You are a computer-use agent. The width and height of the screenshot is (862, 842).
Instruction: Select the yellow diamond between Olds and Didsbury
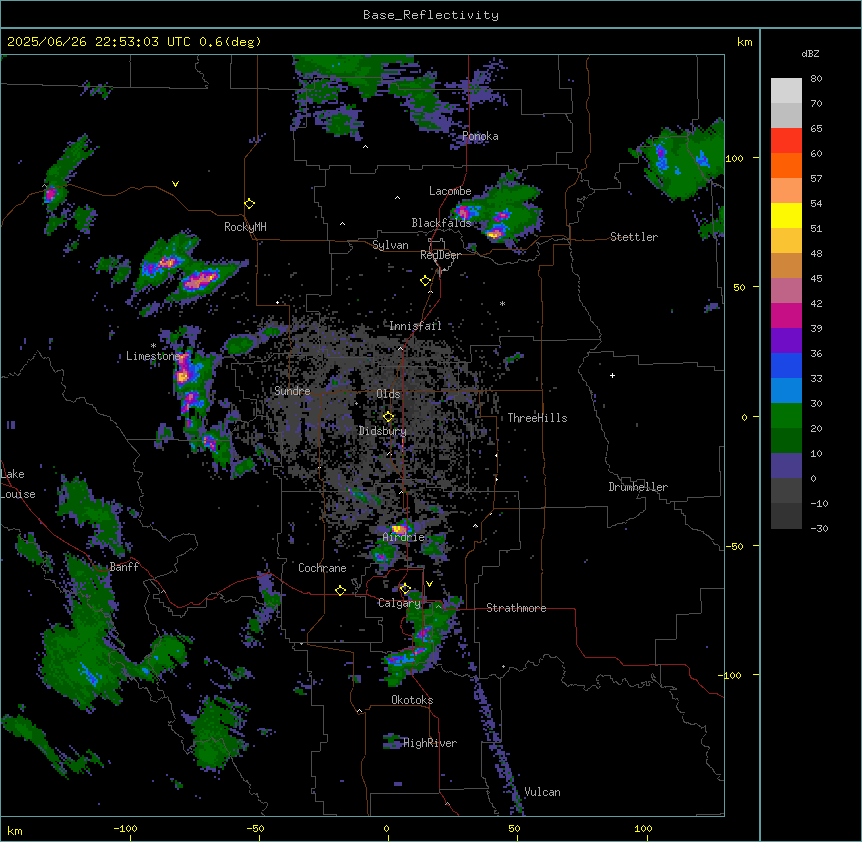388,417
